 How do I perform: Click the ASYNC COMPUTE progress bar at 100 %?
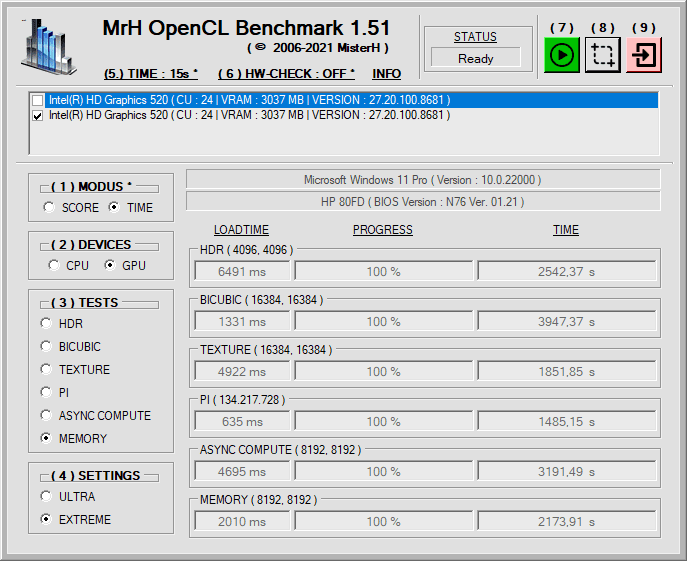(x=384, y=471)
